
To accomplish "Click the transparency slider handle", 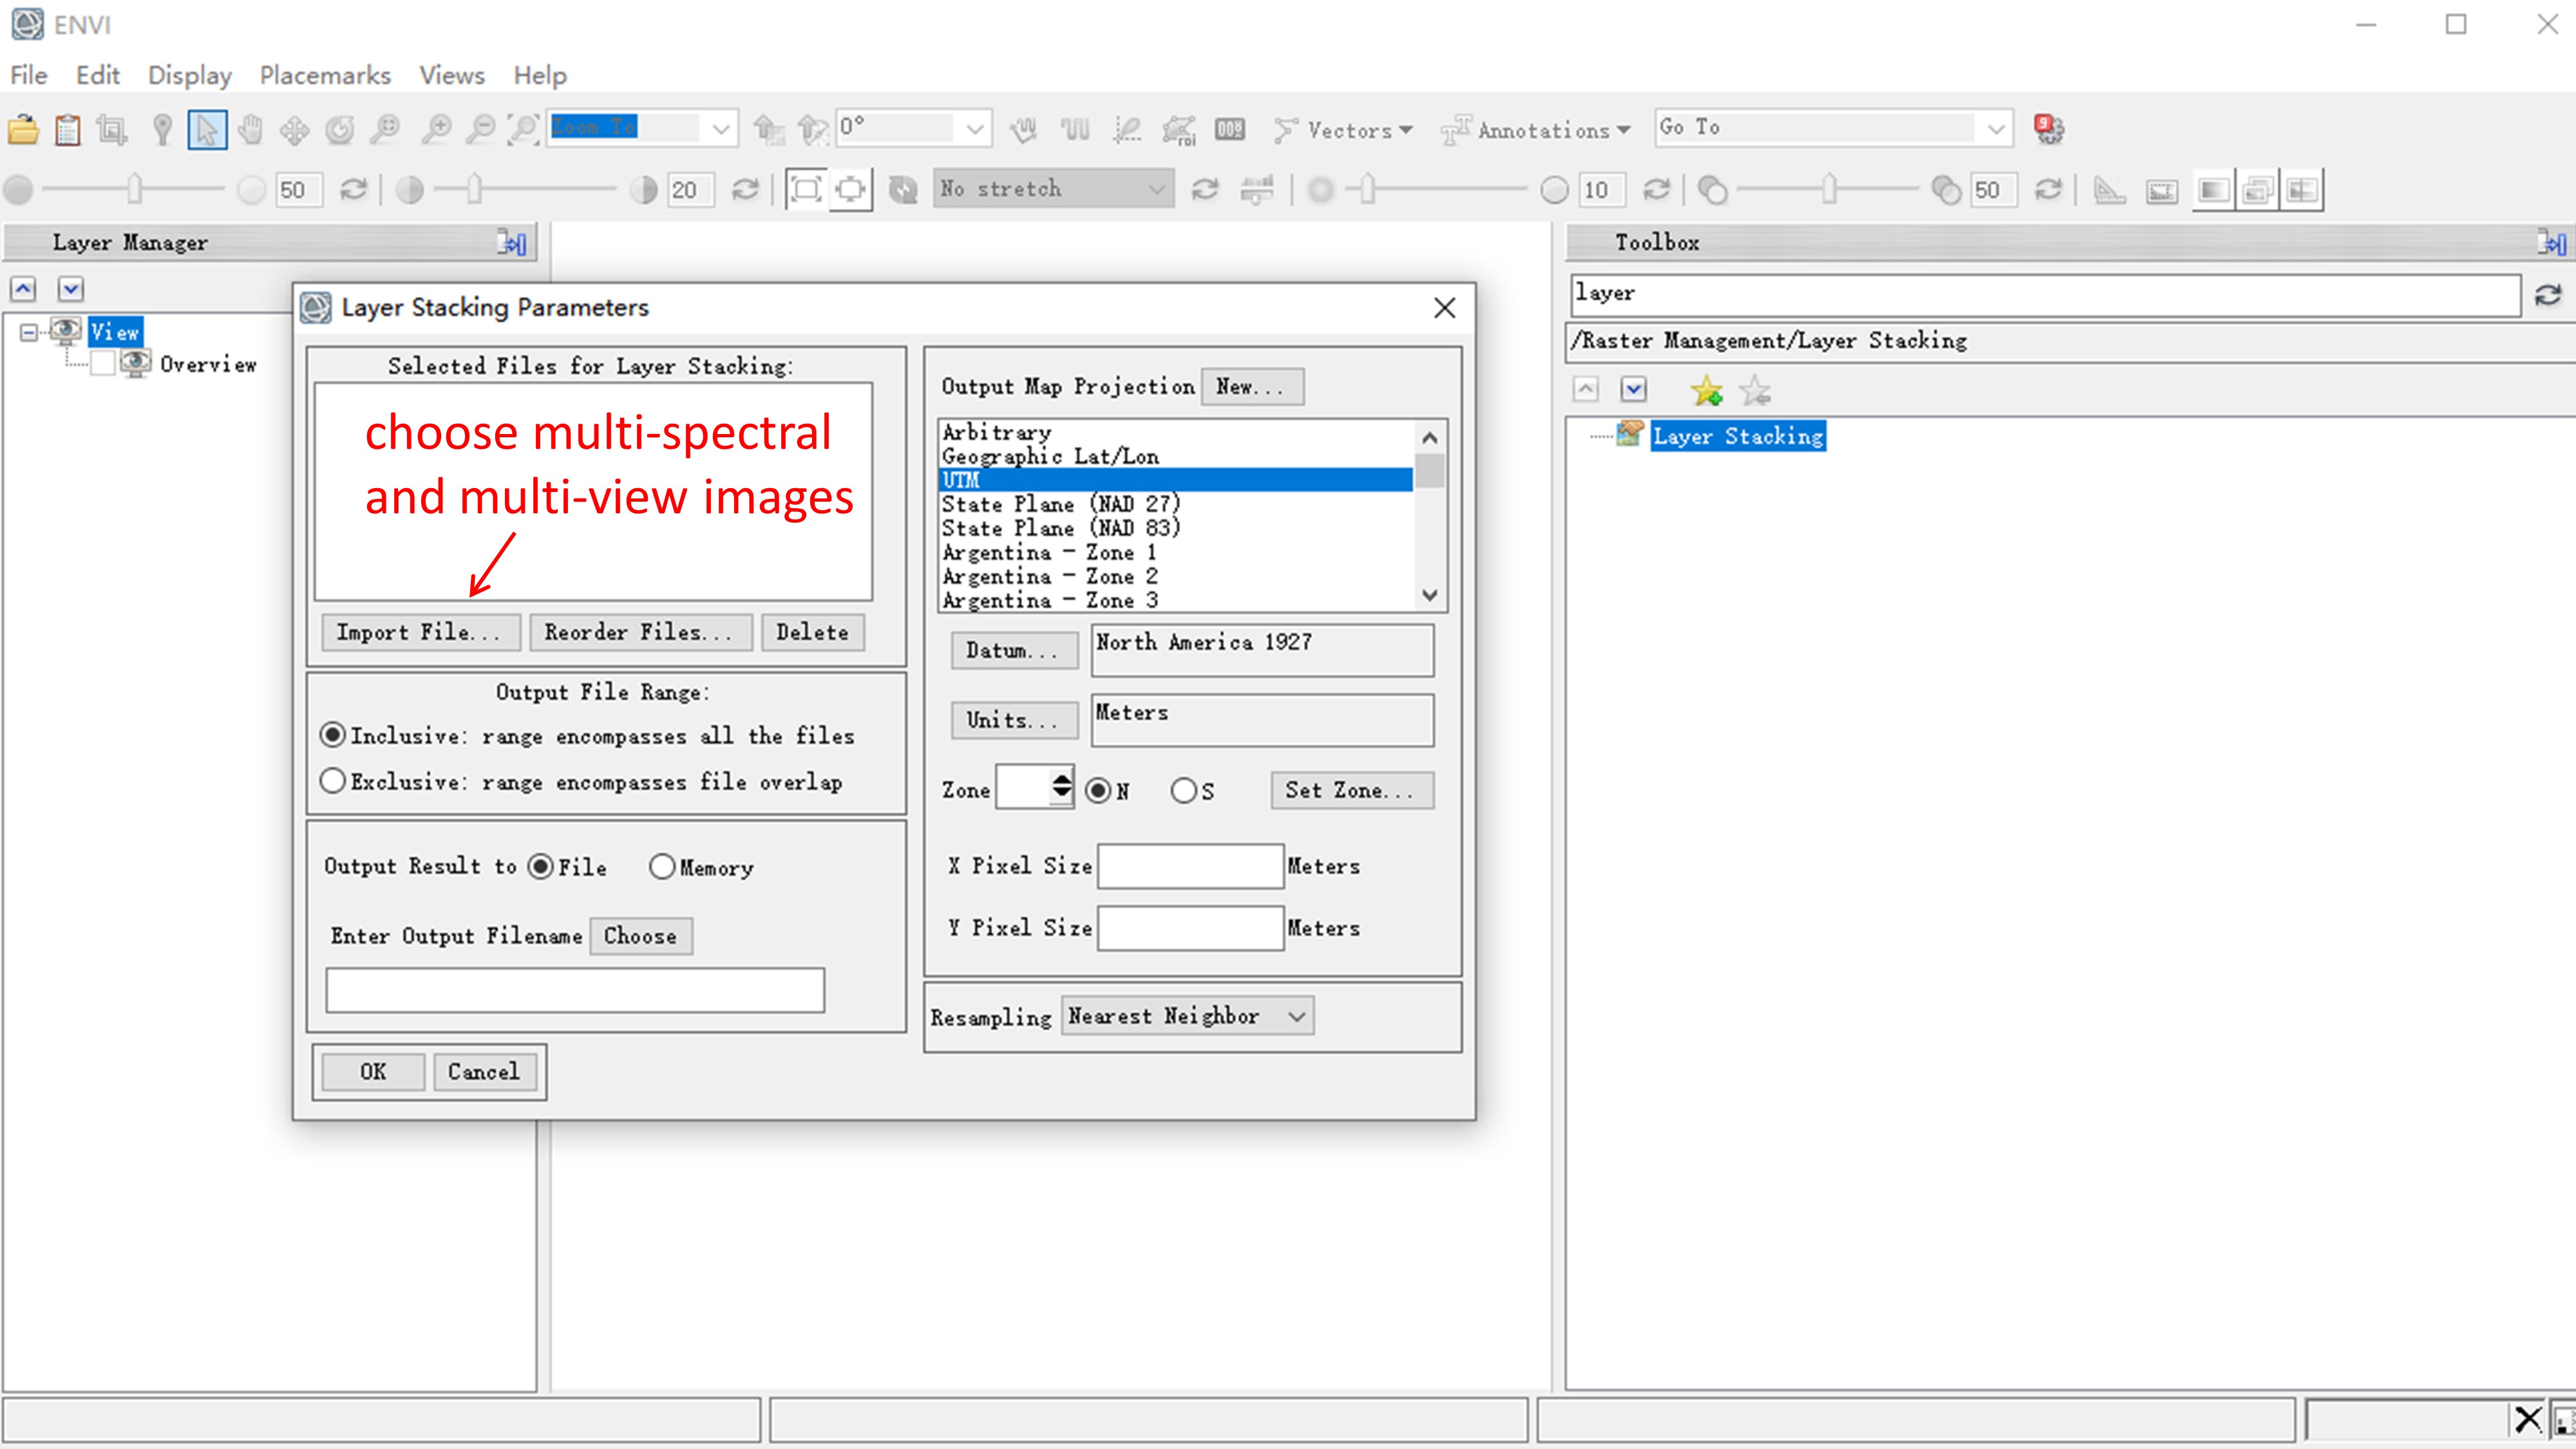I will (x=1829, y=189).
